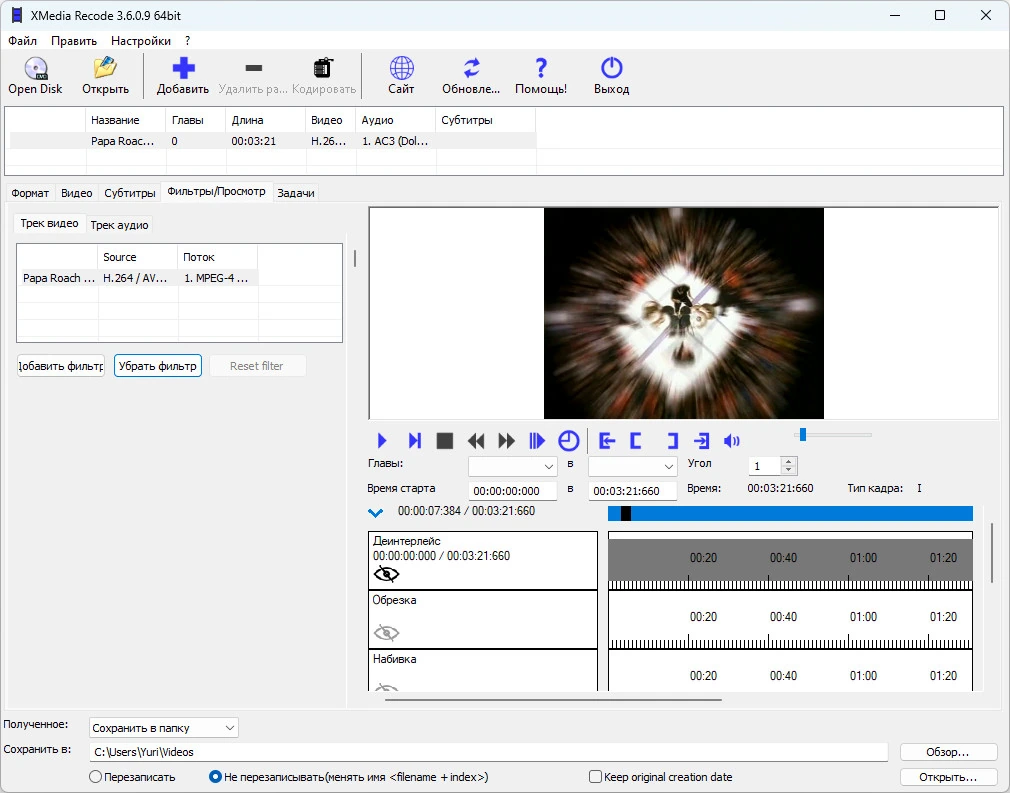The width and height of the screenshot is (1010, 793).
Task: Click the Название column header
Action: [x=125, y=120]
